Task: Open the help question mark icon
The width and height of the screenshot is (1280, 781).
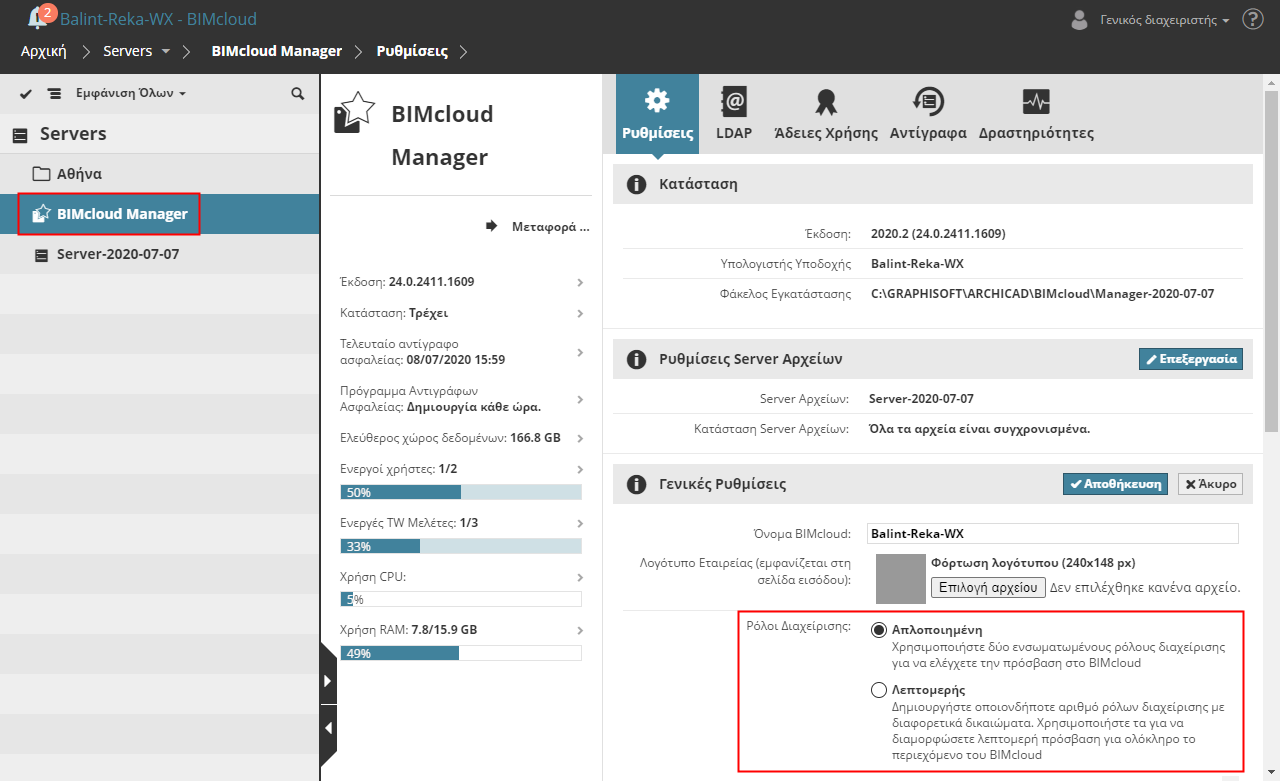Action: tap(1252, 19)
